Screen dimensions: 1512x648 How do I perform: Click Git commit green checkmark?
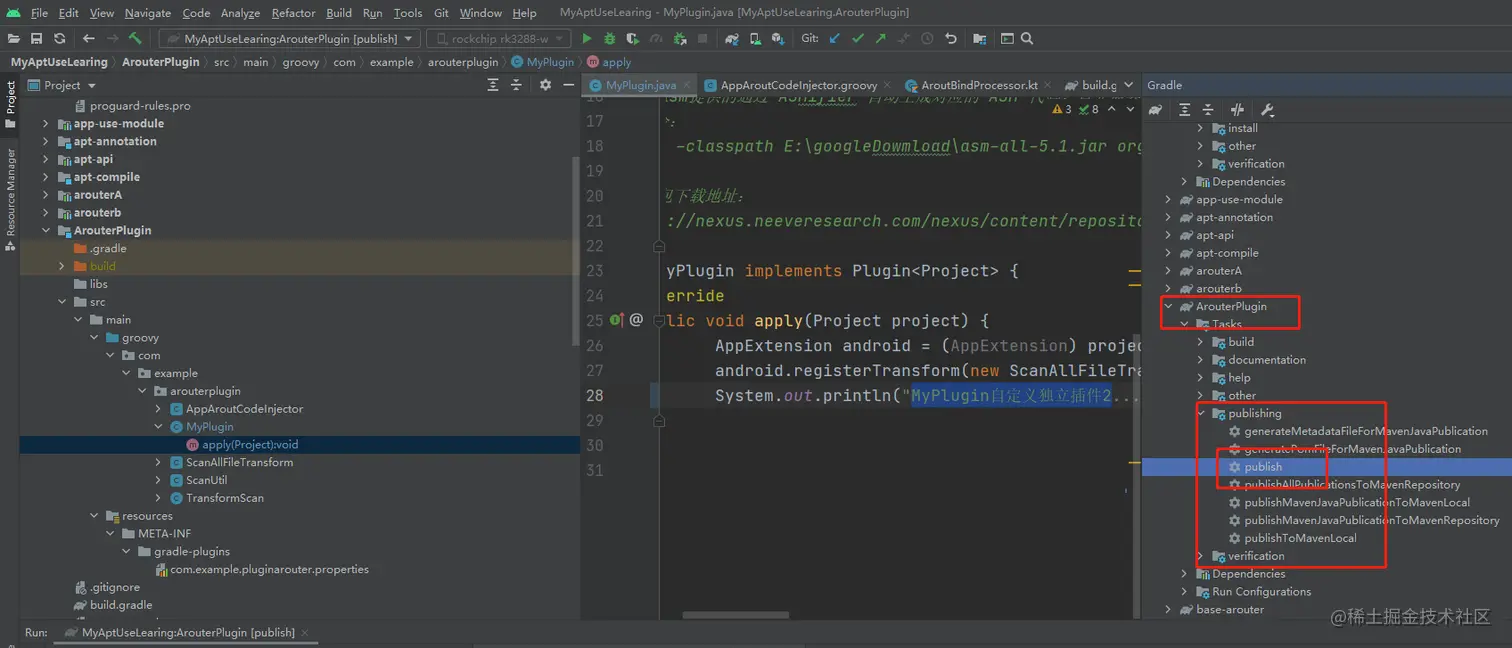(857, 39)
